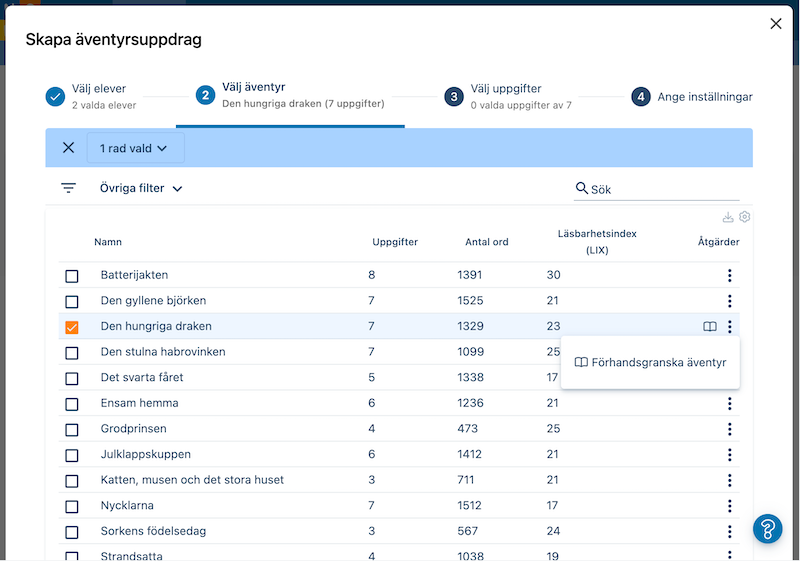Go to step 1 Välj elever
Image resolution: width=800 pixels, height=561 pixels.
click(x=90, y=96)
